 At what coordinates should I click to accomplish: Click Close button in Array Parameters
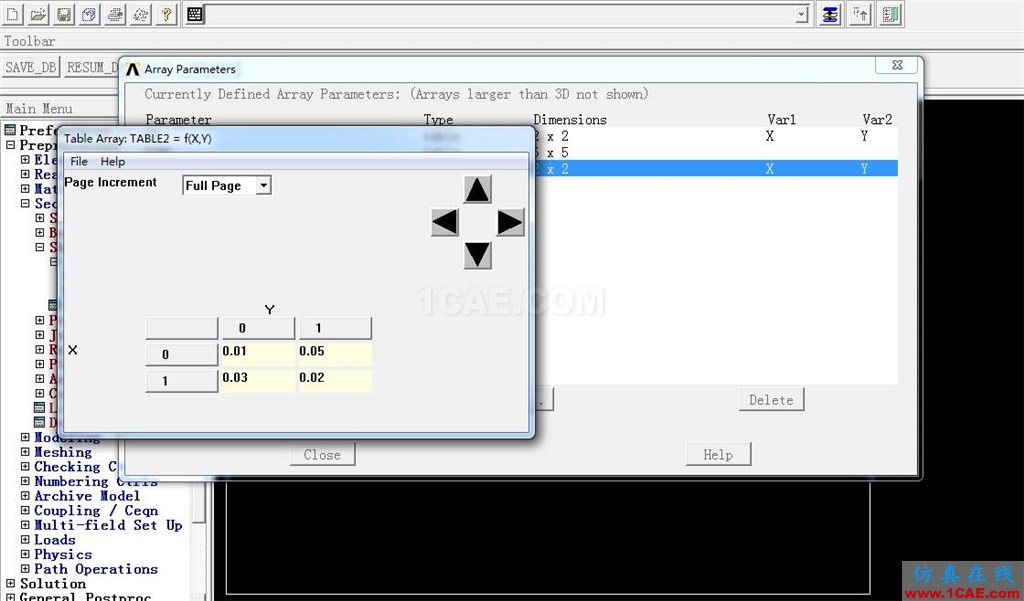click(x=323, y=455)
